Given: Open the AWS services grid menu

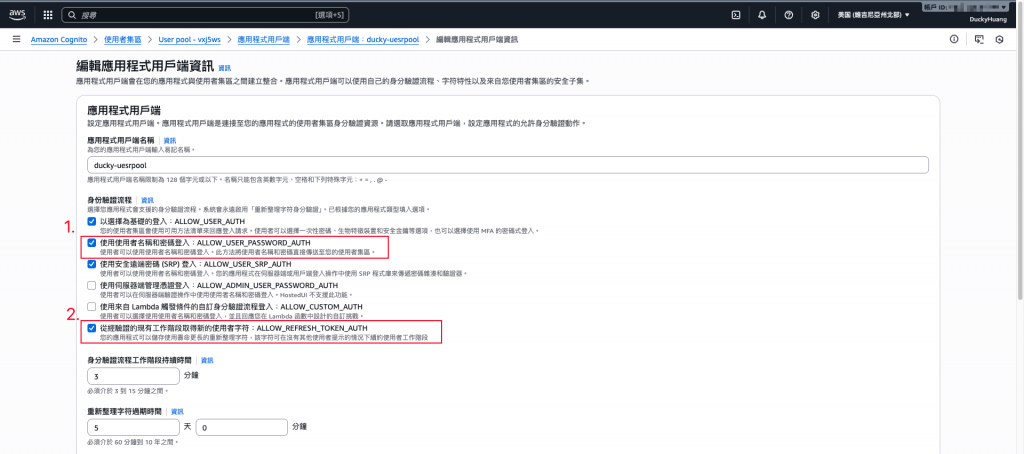Looking at the screenshot, I should [x=48, y=14].
